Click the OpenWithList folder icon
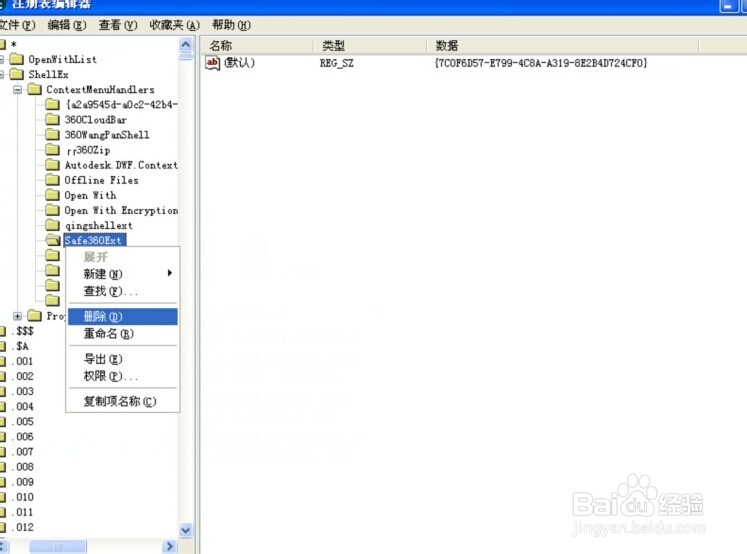Screen dimensions: 747x554 [x=17, y=59]
